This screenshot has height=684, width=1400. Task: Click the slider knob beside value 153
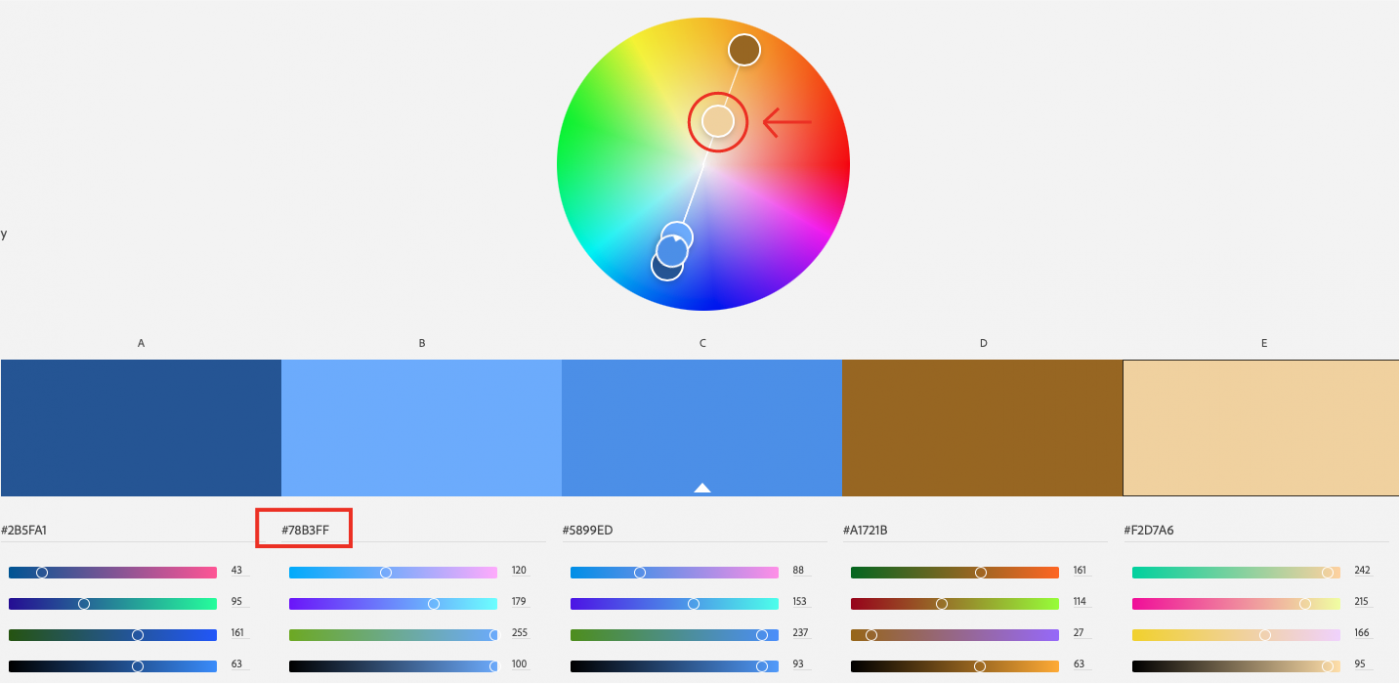[693, 604]
